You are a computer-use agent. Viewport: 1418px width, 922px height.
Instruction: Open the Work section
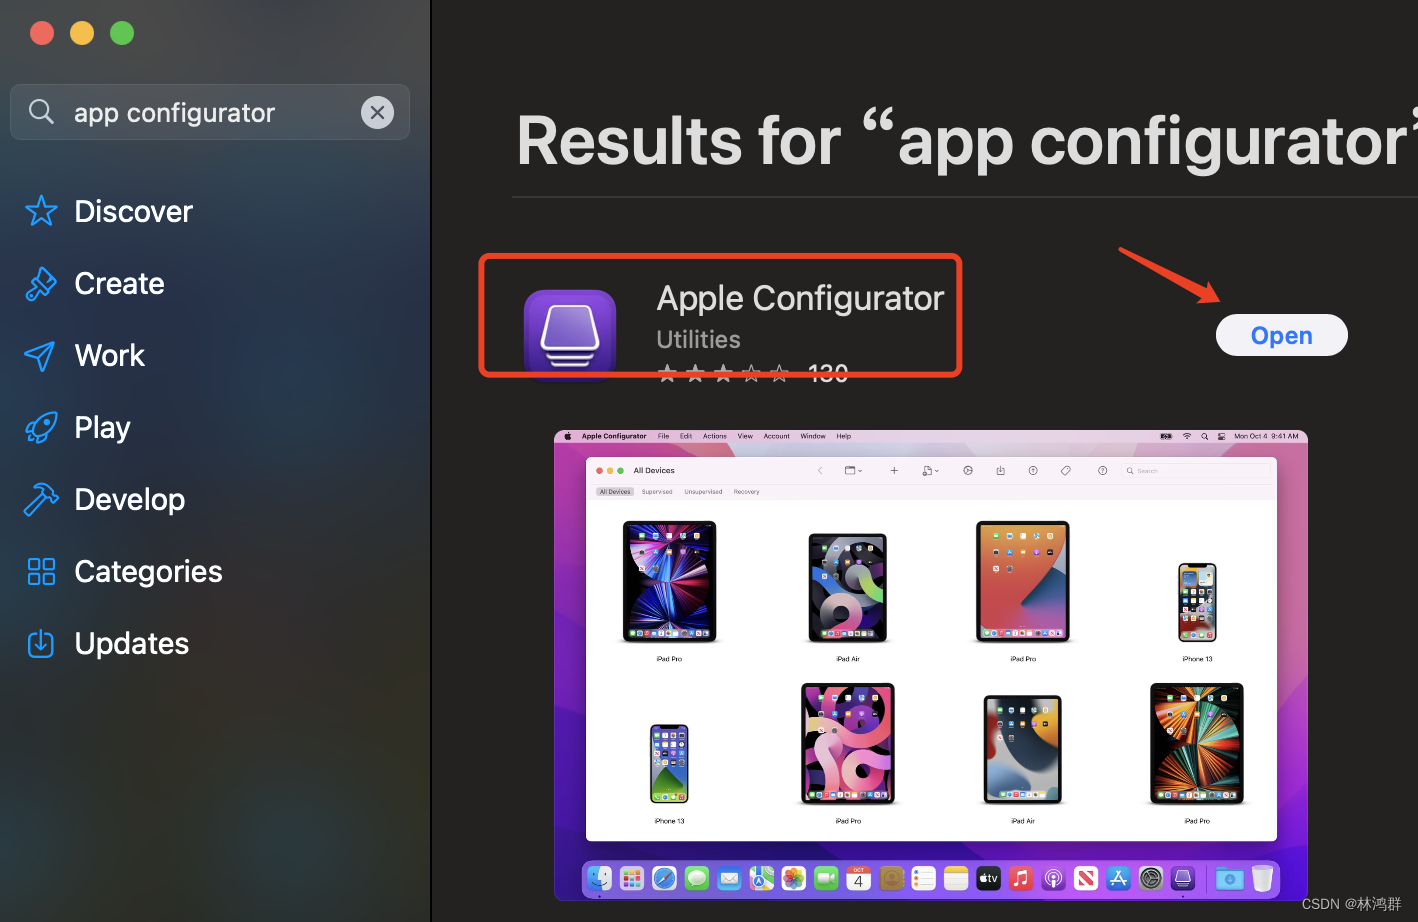pos(110,355)
